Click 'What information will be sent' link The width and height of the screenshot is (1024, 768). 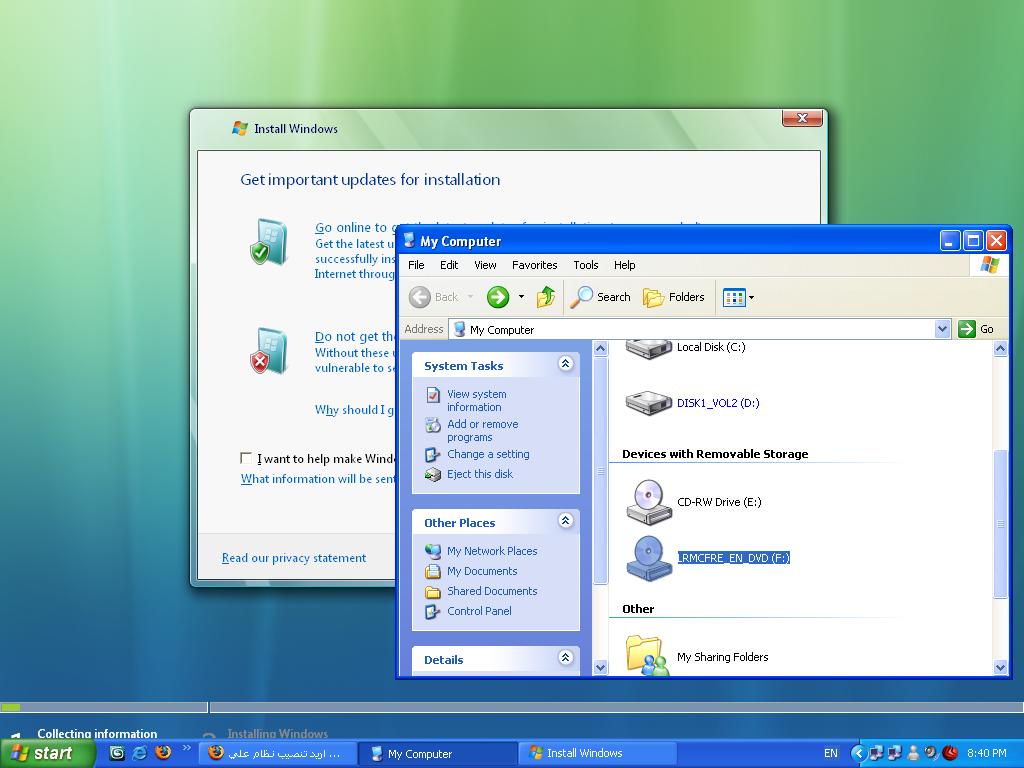point(318,479)
